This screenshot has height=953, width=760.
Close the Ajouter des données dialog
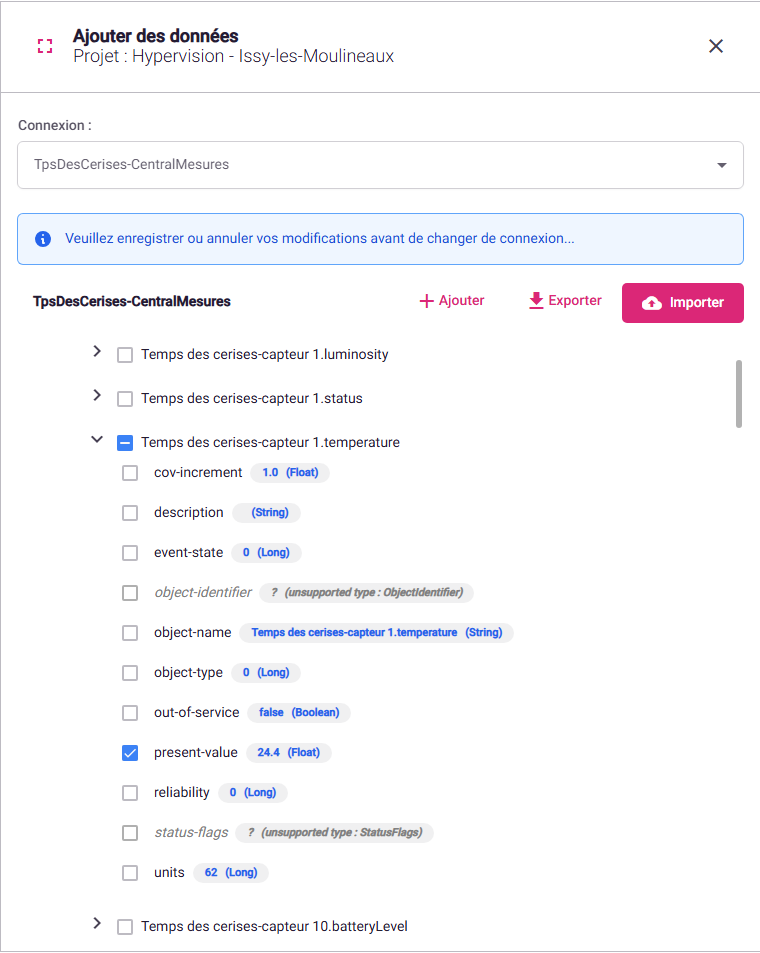point(716,46)
